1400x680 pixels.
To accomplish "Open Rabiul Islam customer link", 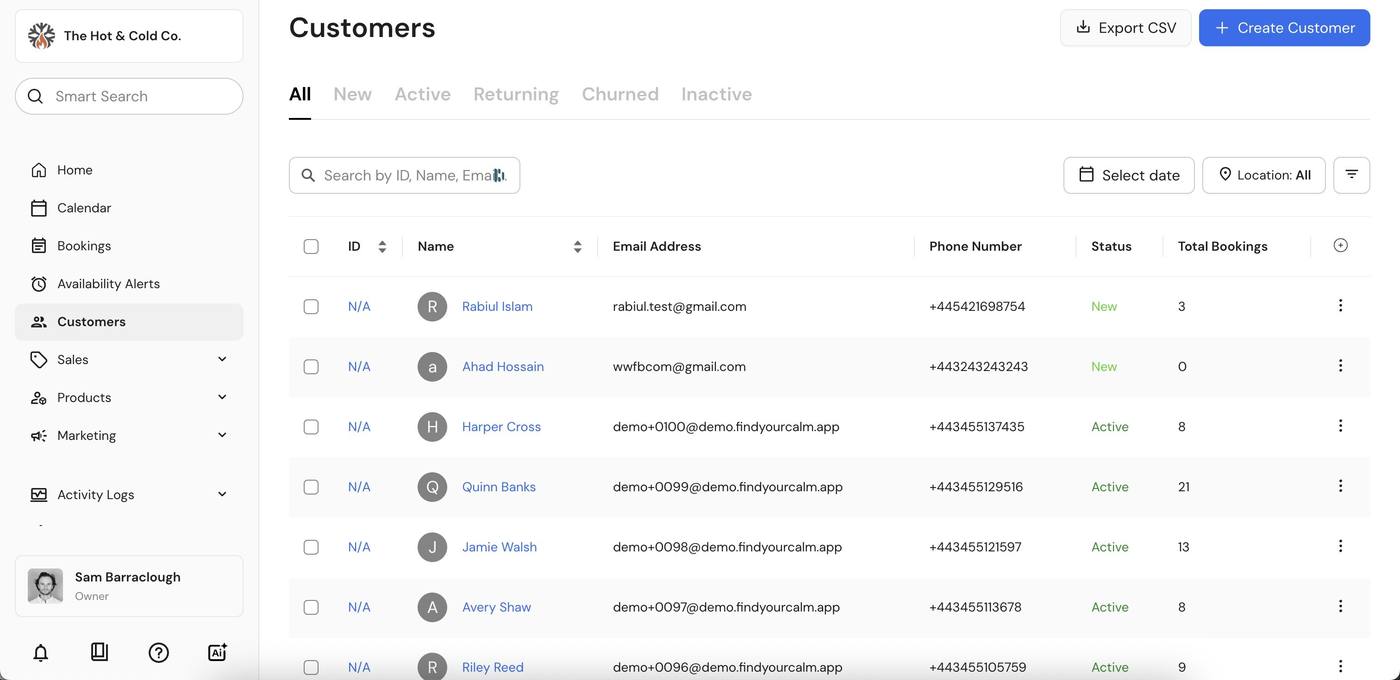I will pos(497,307).
